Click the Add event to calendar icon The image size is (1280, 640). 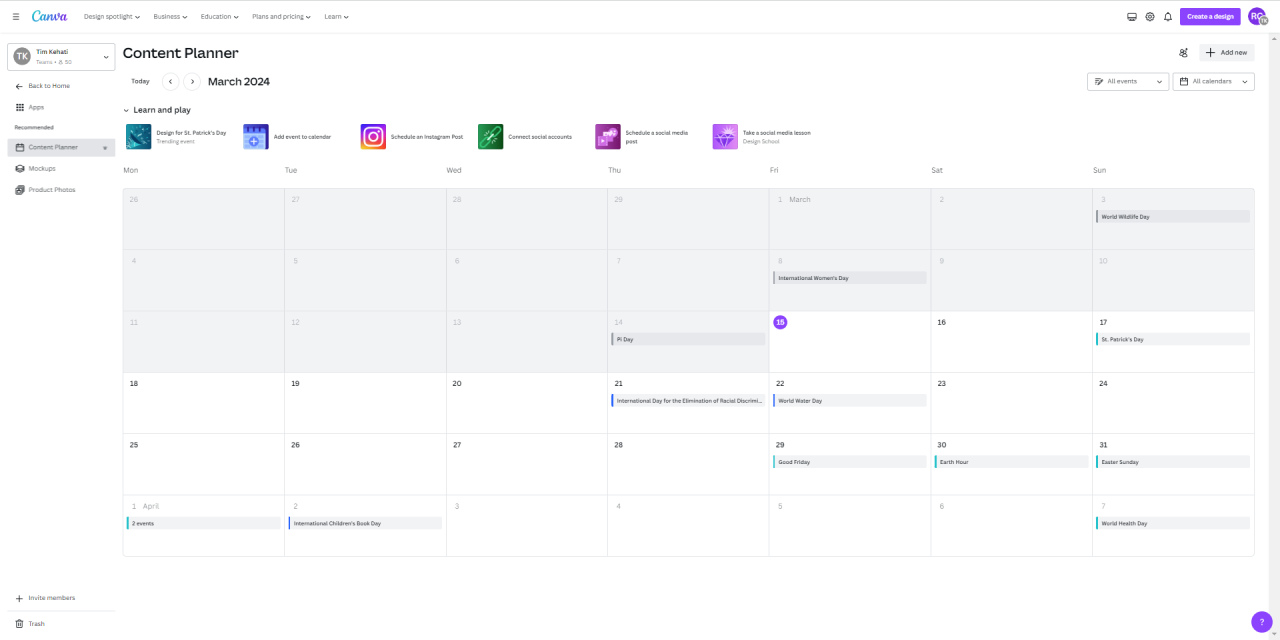(256, 137)
